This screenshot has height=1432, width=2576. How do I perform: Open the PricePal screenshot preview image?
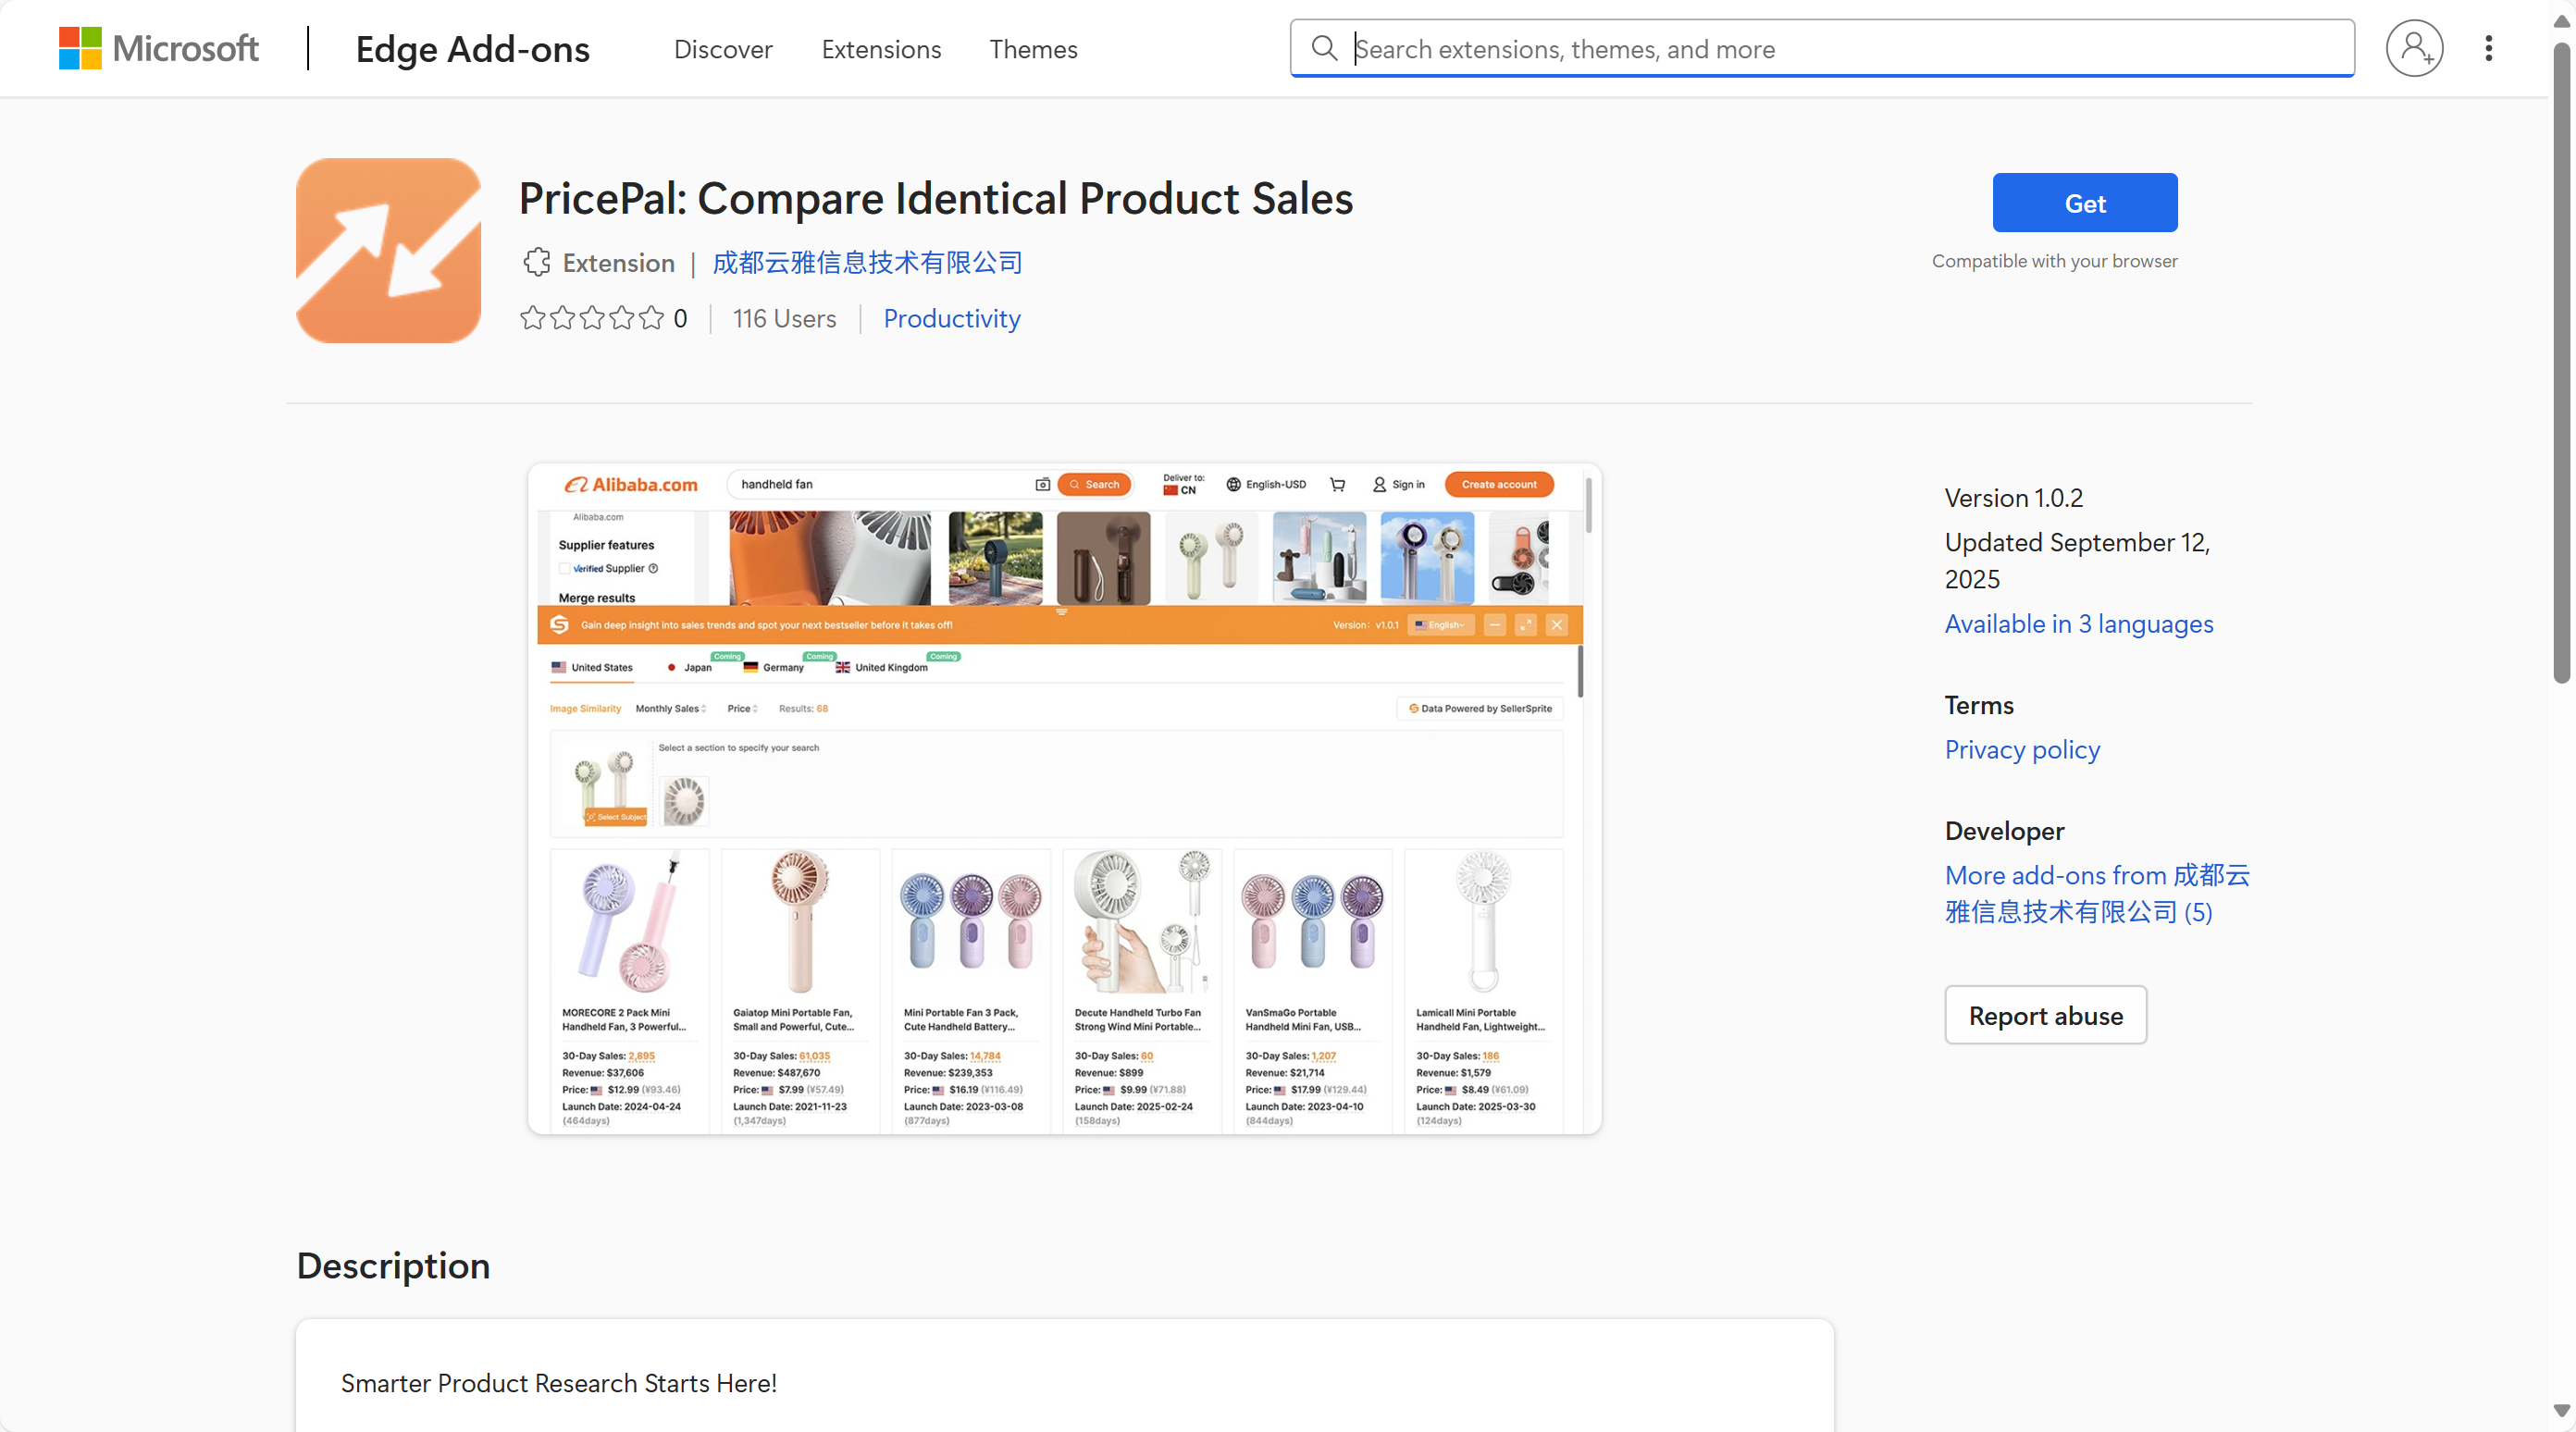(x=1064, y=798)
